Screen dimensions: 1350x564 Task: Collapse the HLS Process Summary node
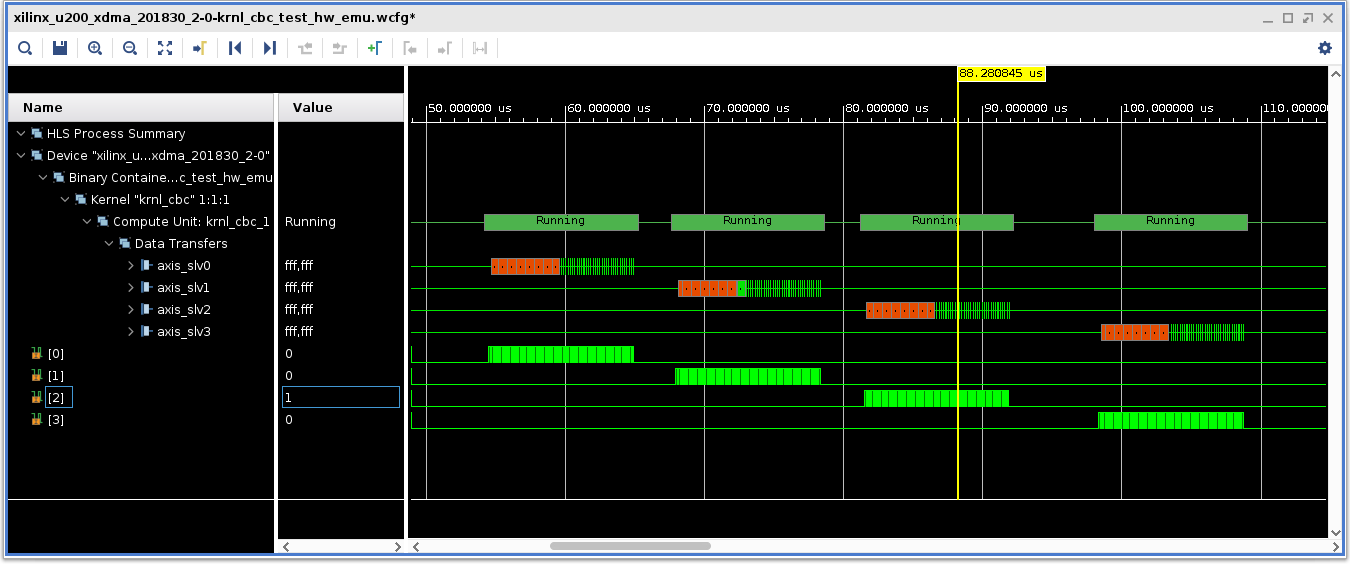click(x=22, y=134)
